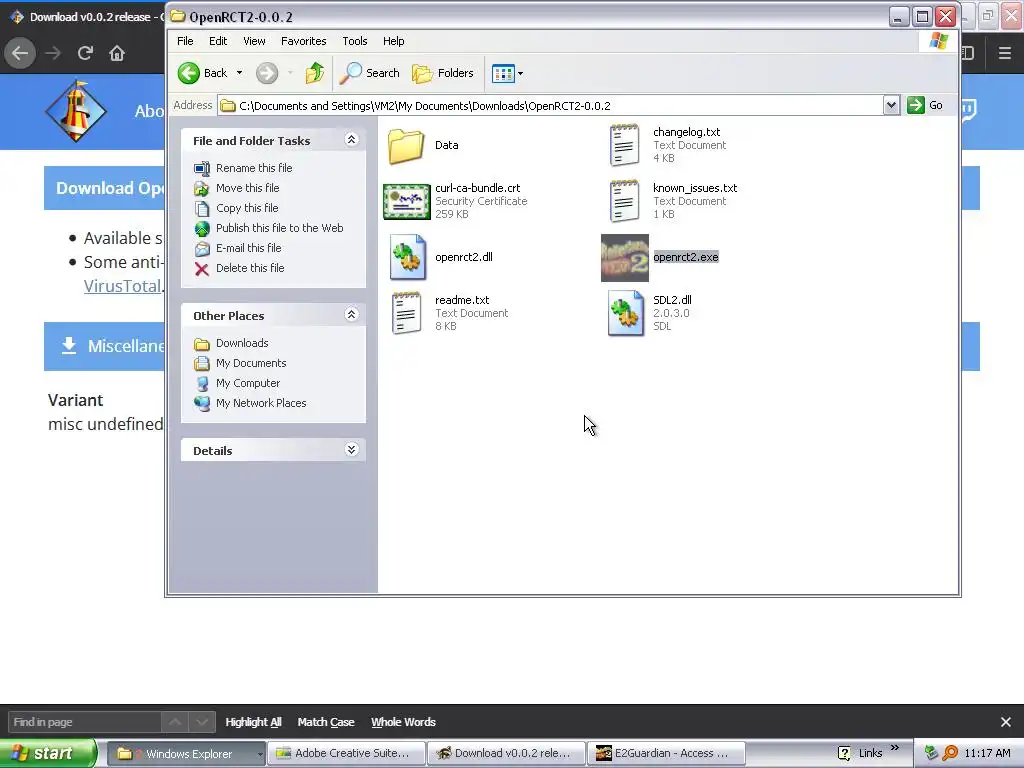Click the Publish to Web globe icon
The width and height of the screenshot is (1024, 768).
click(202, 229)
